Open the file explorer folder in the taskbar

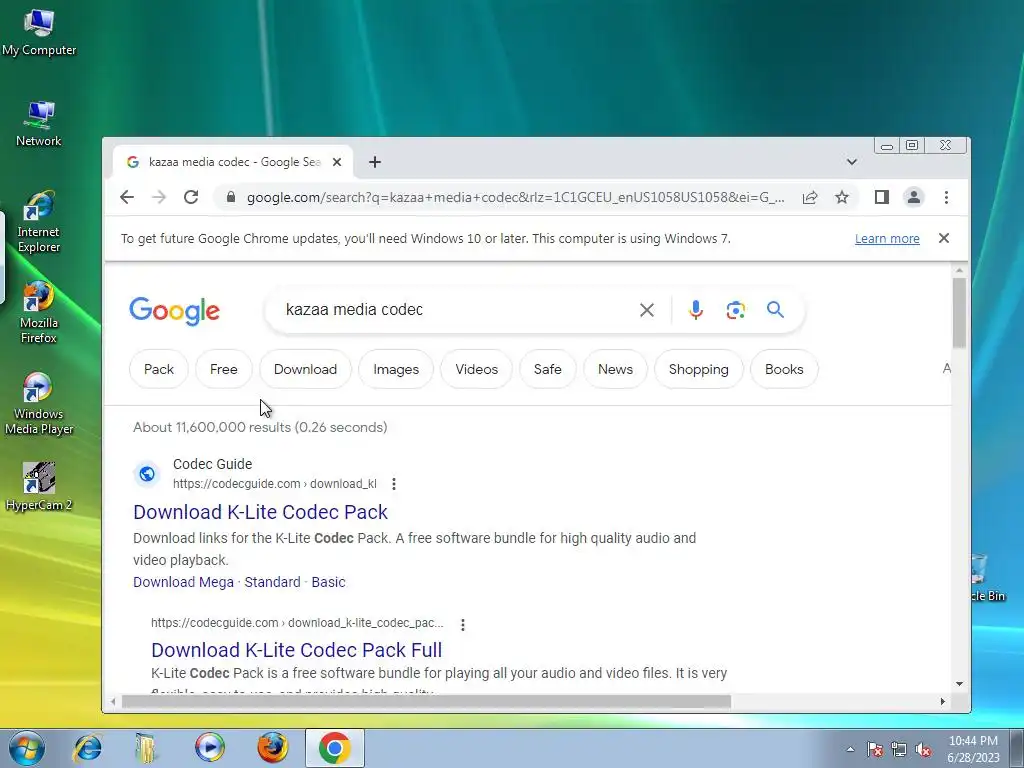coord(146,748)
